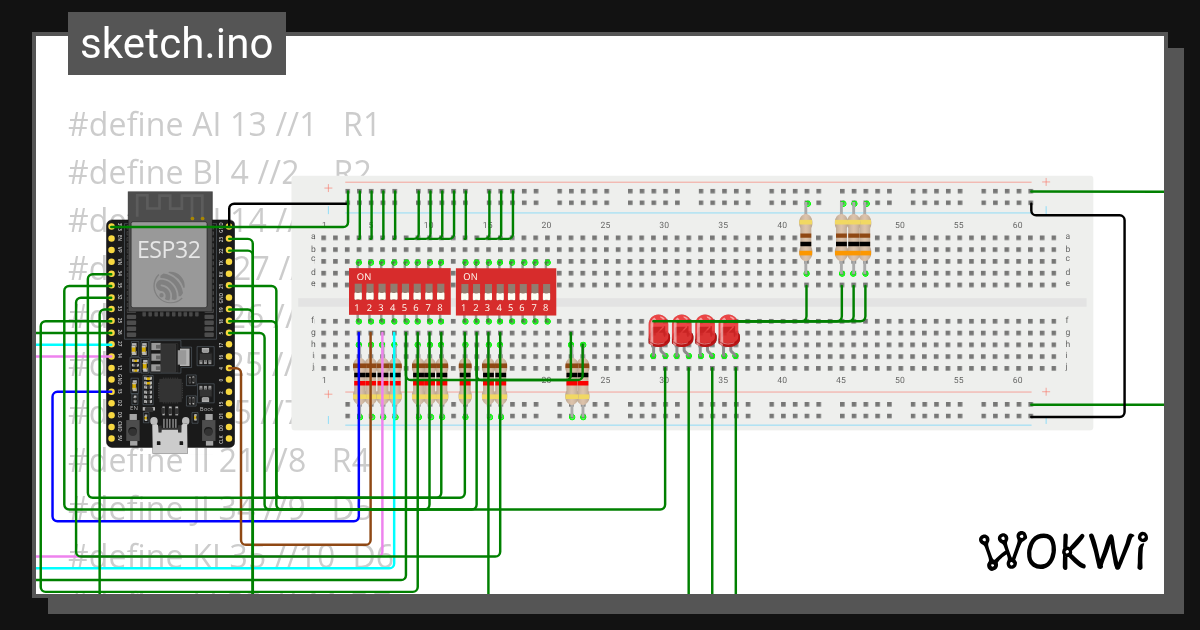Select the green wire connecting LED to ESP32
This screenshot has width=1200, height=630.
660,500
